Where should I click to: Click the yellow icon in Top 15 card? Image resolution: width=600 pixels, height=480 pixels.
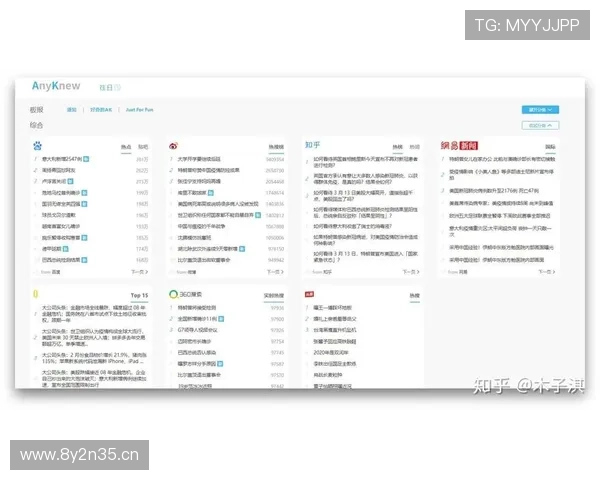pyautogui.click(x=36, y=294)
